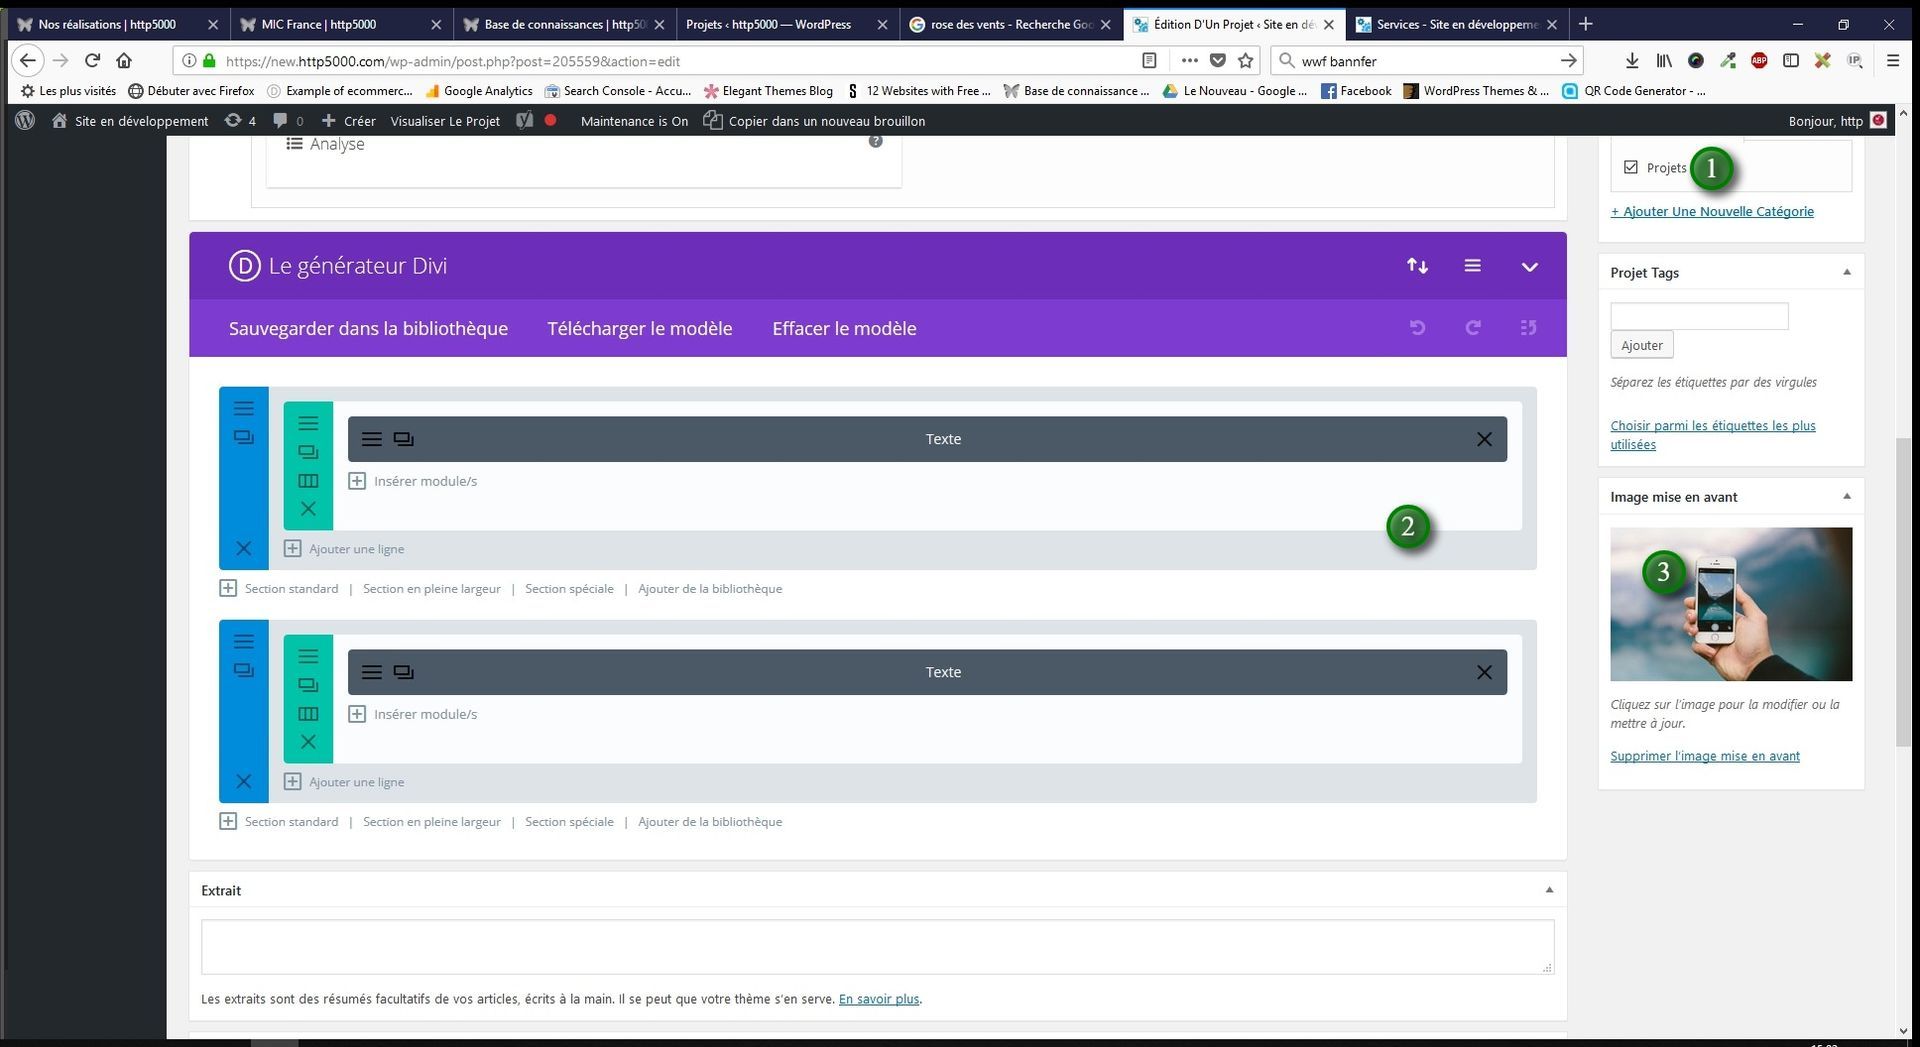Clone the second green row

(308, 685)
